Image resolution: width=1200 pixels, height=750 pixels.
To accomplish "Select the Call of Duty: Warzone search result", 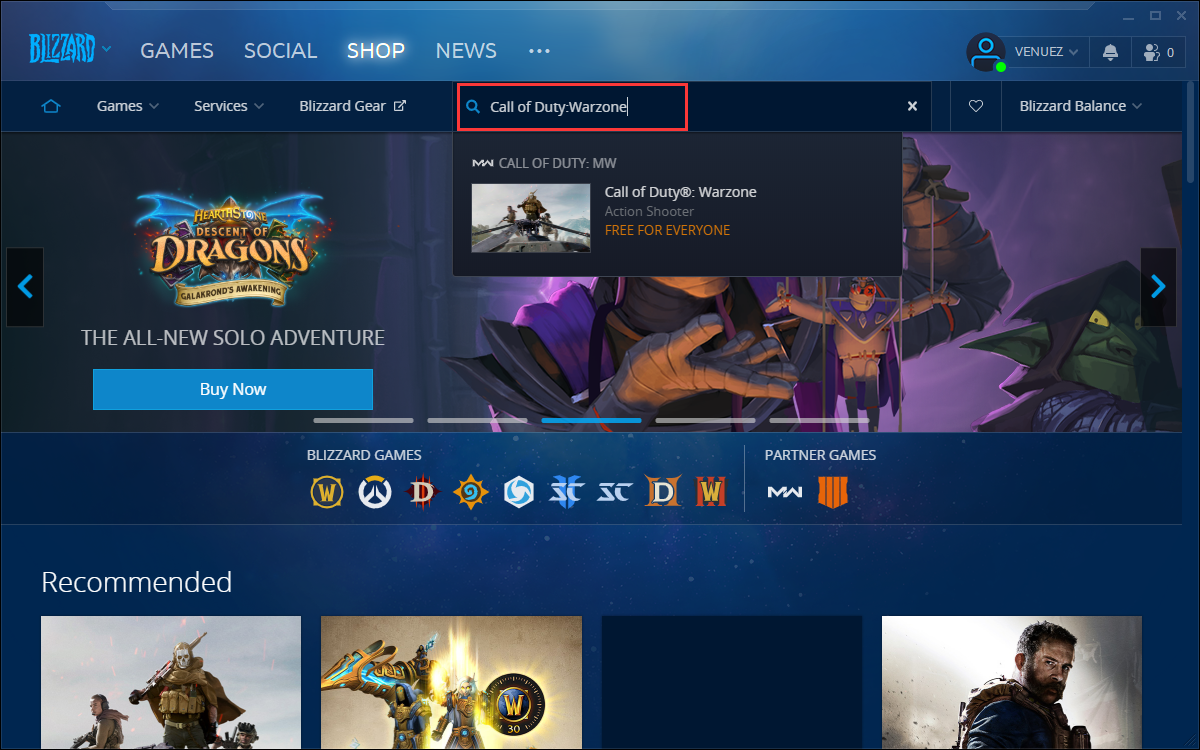I will click(x=680, y=211).
